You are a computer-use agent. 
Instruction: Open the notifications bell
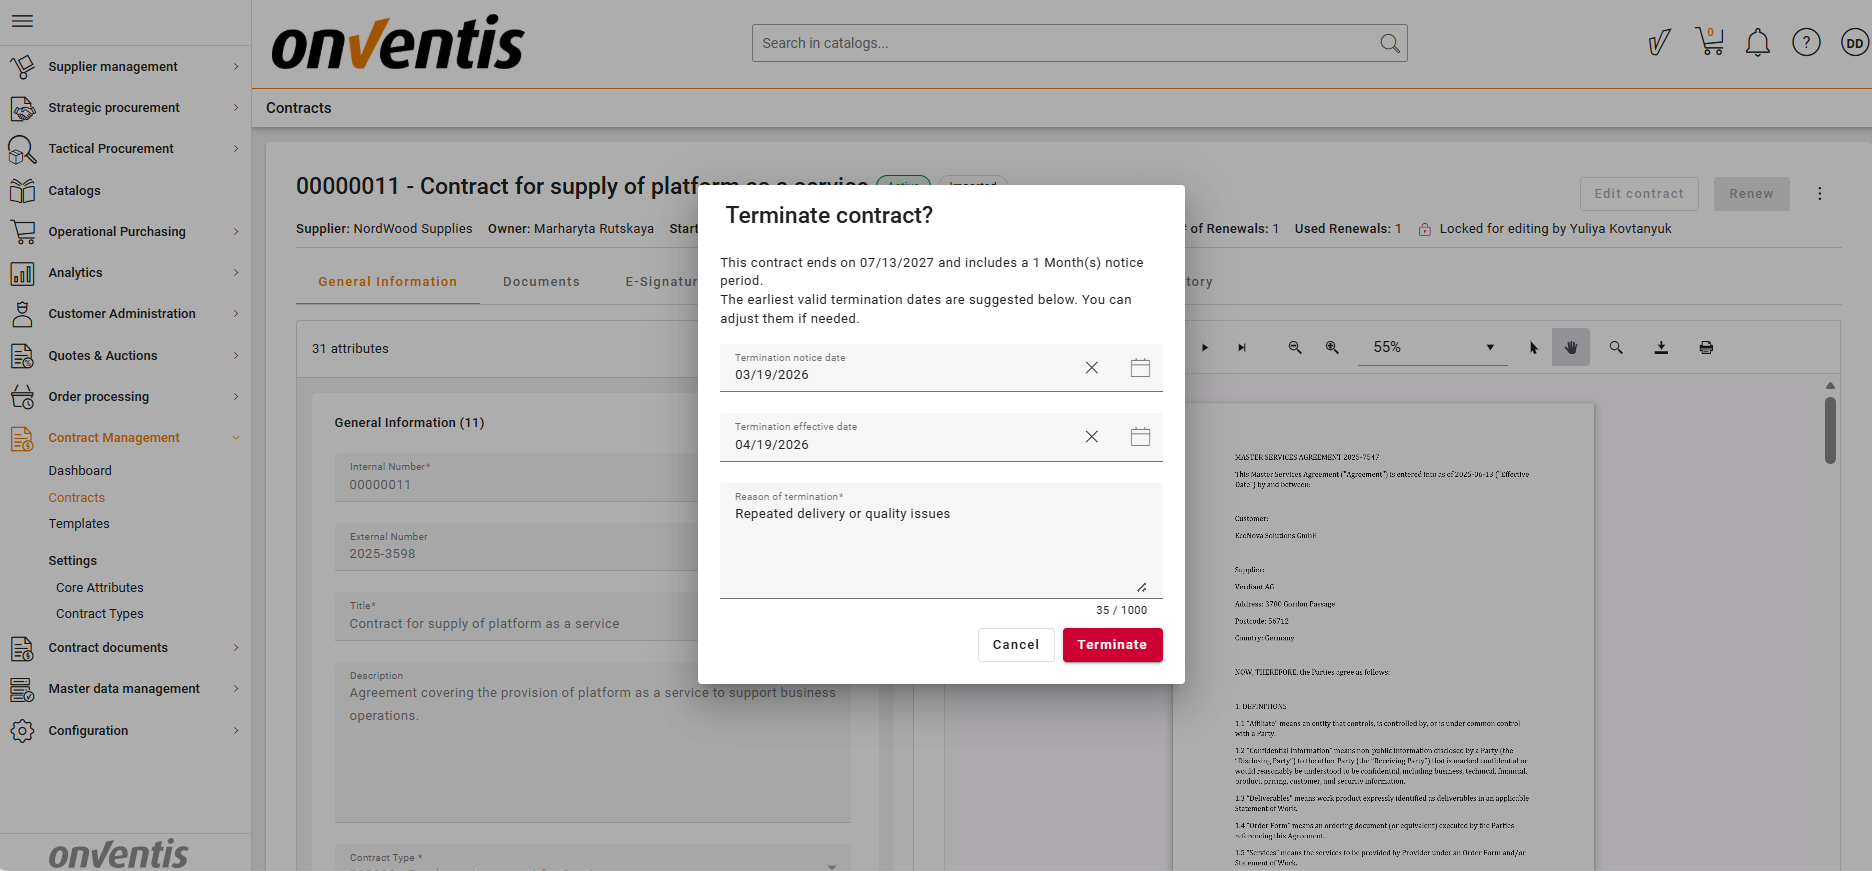[x=1757, y=43]
